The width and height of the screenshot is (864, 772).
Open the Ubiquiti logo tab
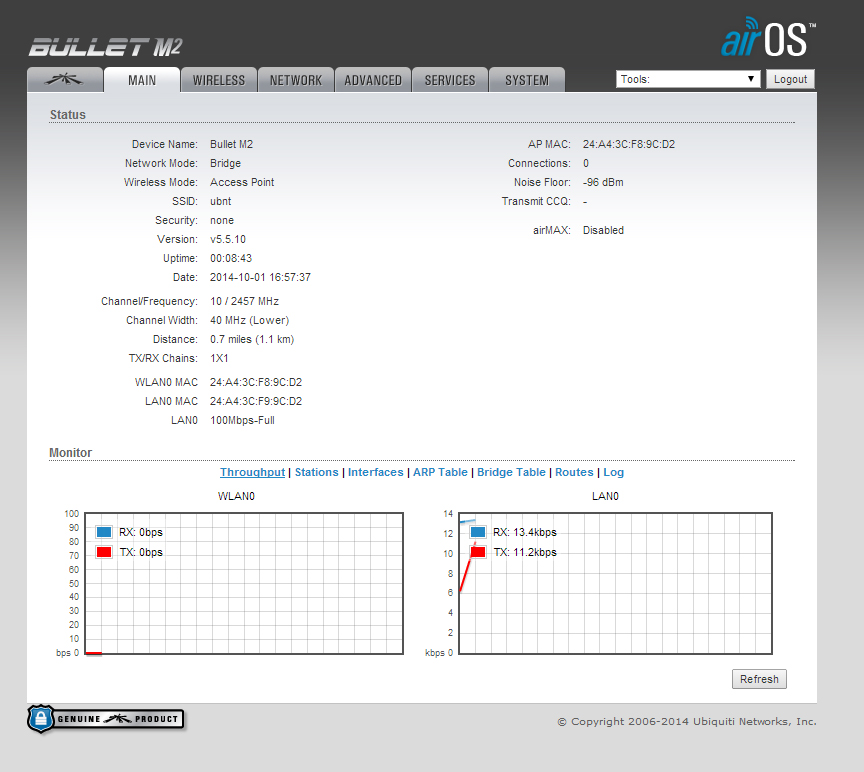tap(65, 80)
